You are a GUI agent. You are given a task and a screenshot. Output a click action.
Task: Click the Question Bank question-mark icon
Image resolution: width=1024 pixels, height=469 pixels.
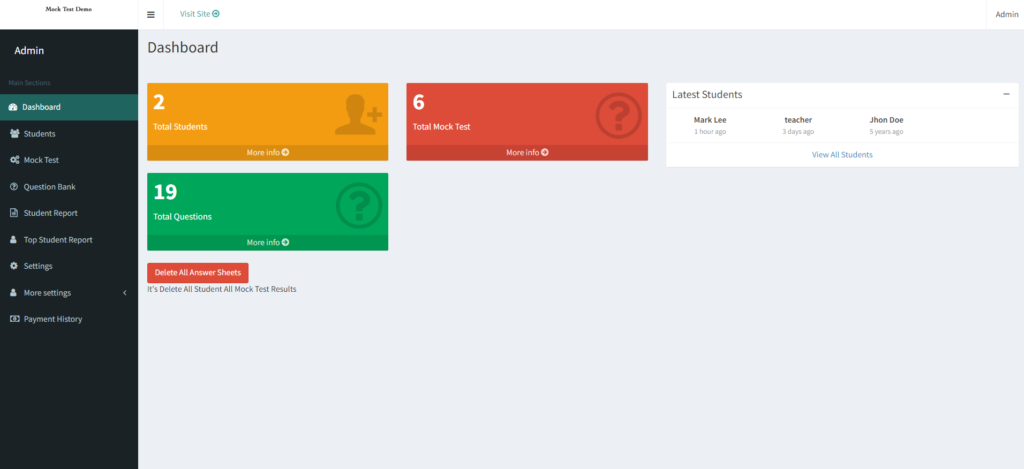13,187
